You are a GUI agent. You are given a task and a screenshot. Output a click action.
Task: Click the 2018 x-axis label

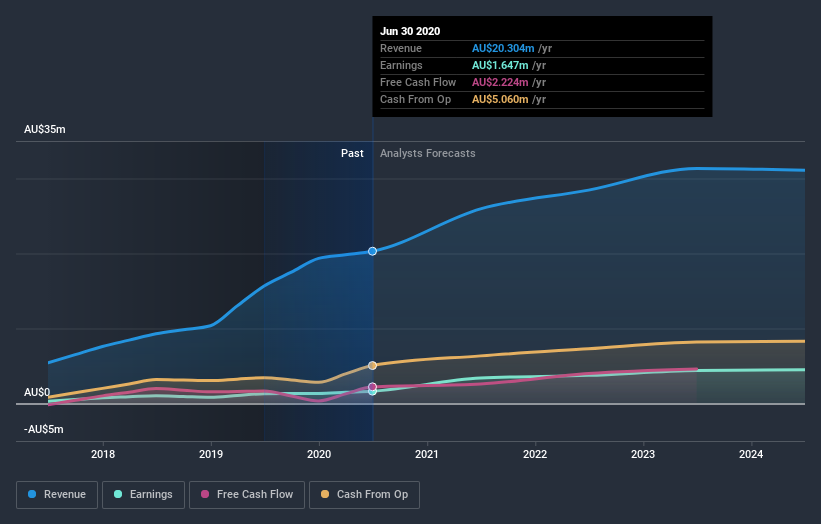[103, 454]
